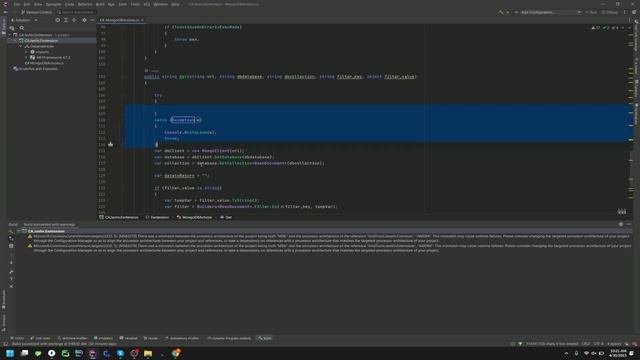Open the Problems tool window
Screen dimensions: 640x360
pyautogui.click(x=103, y=338)
